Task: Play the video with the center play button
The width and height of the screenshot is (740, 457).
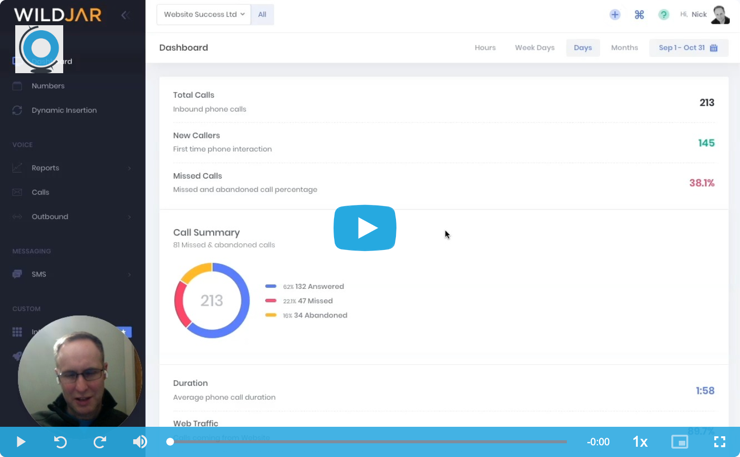Action: click(x=365, y=228)
